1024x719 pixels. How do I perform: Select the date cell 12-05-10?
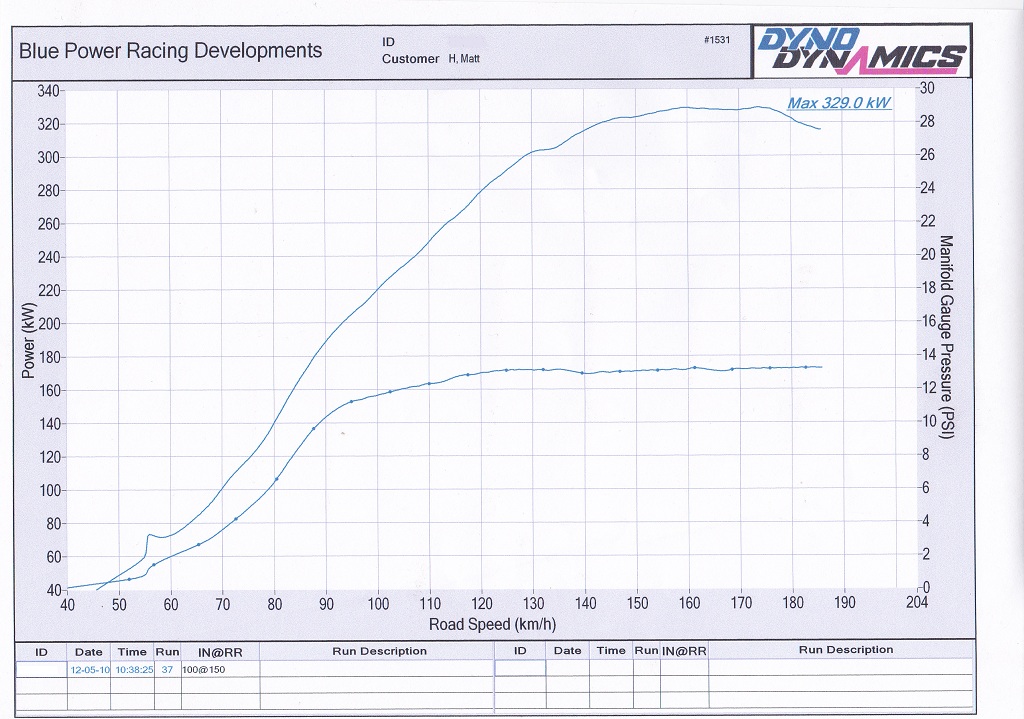tap(88, 669)
